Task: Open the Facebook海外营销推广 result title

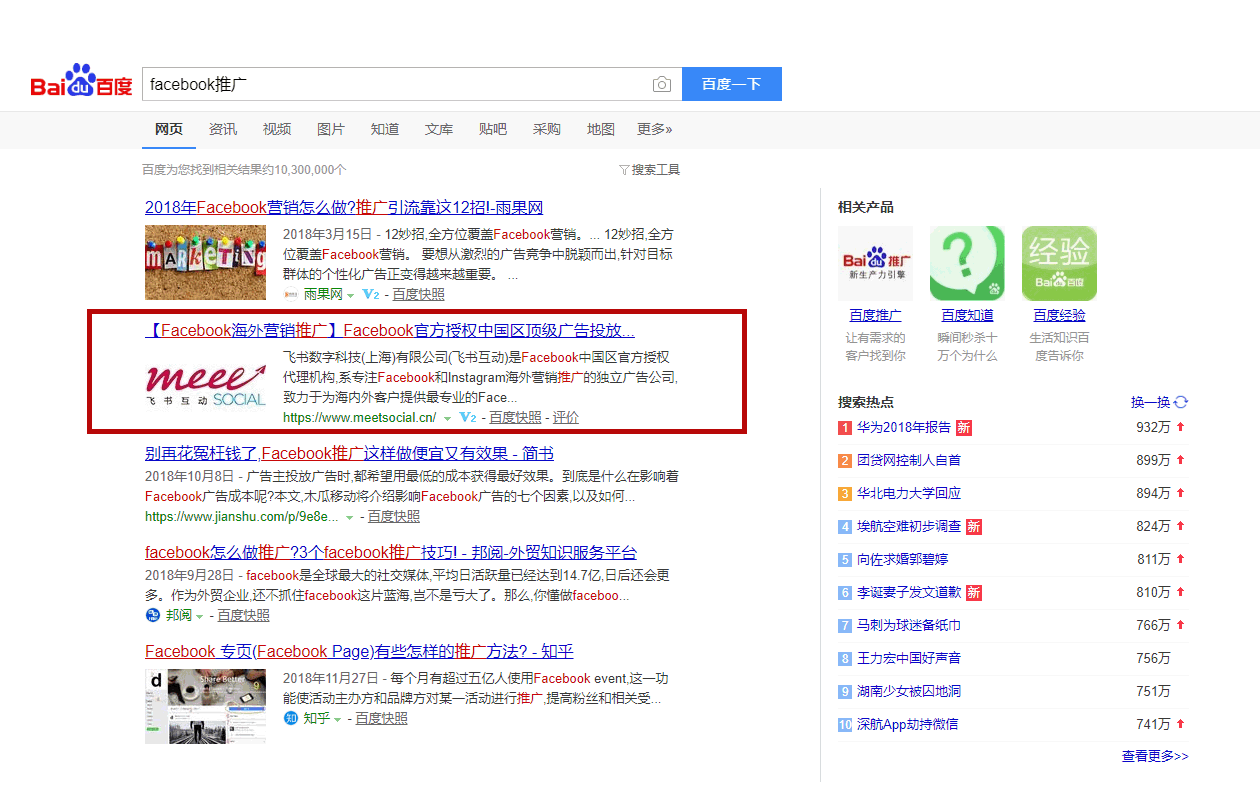Action: click(x=390, y=331)
